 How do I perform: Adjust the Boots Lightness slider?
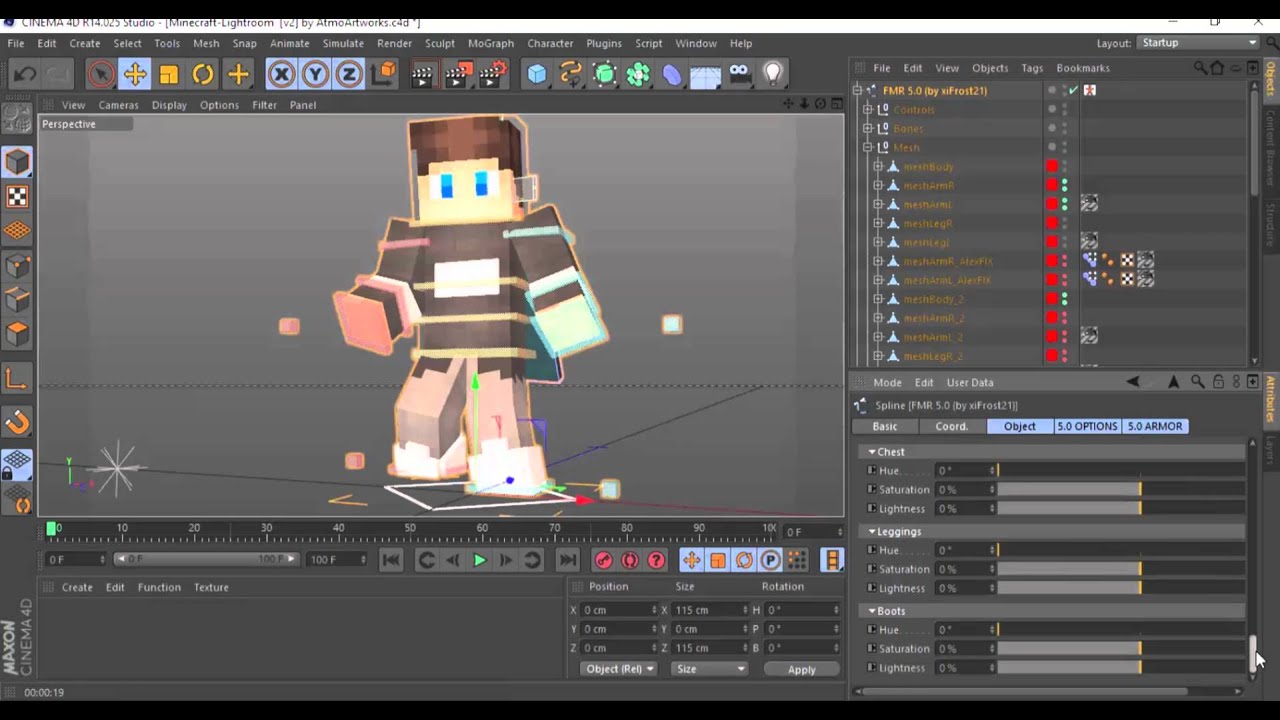point(1120,668)
